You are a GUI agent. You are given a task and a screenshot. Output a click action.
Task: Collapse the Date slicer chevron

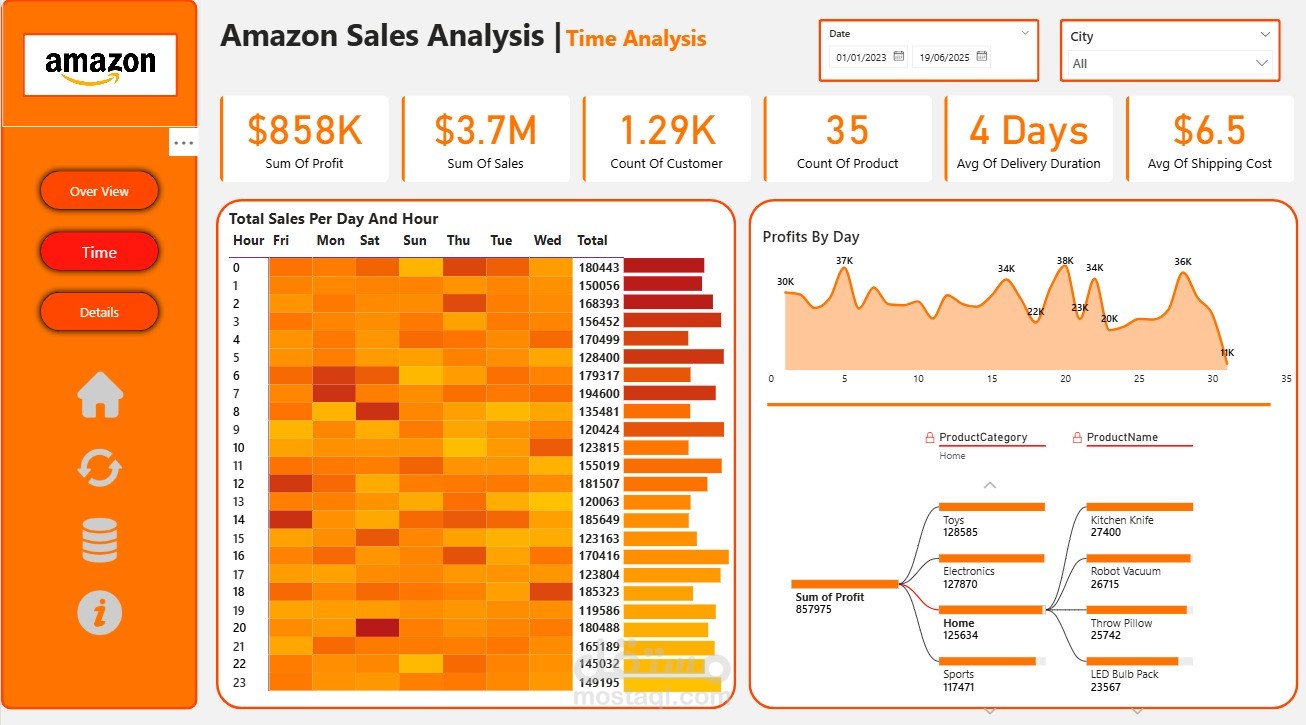[x=1025, y=33]
